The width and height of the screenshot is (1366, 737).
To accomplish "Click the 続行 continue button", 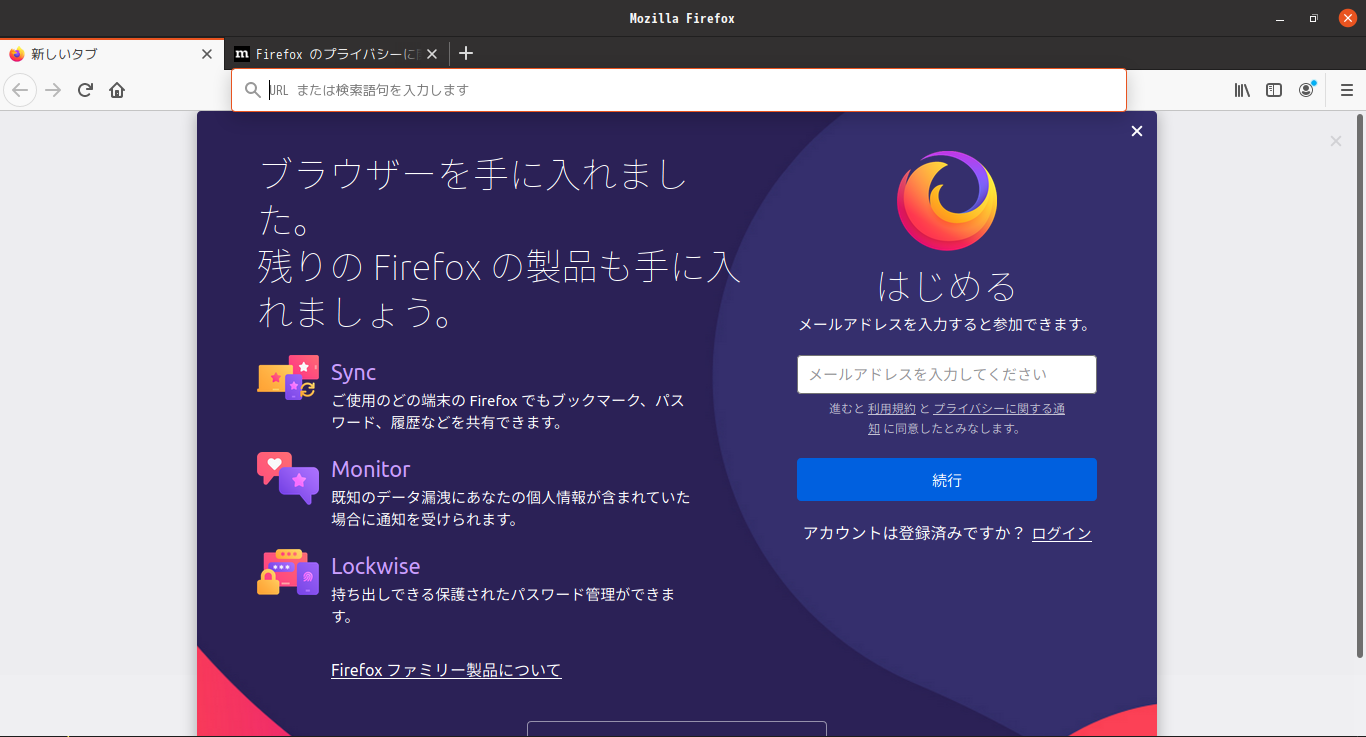I will [946, 479].
